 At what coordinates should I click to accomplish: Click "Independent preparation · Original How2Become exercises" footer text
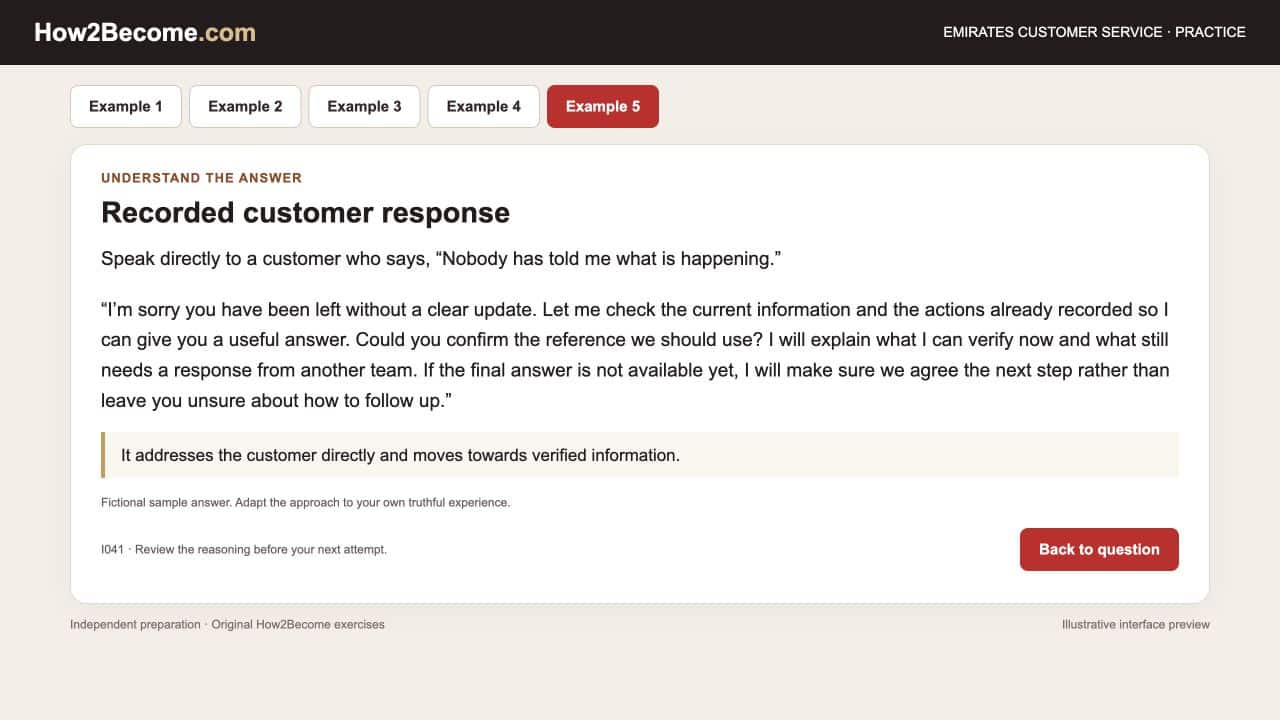pos(227,624)
